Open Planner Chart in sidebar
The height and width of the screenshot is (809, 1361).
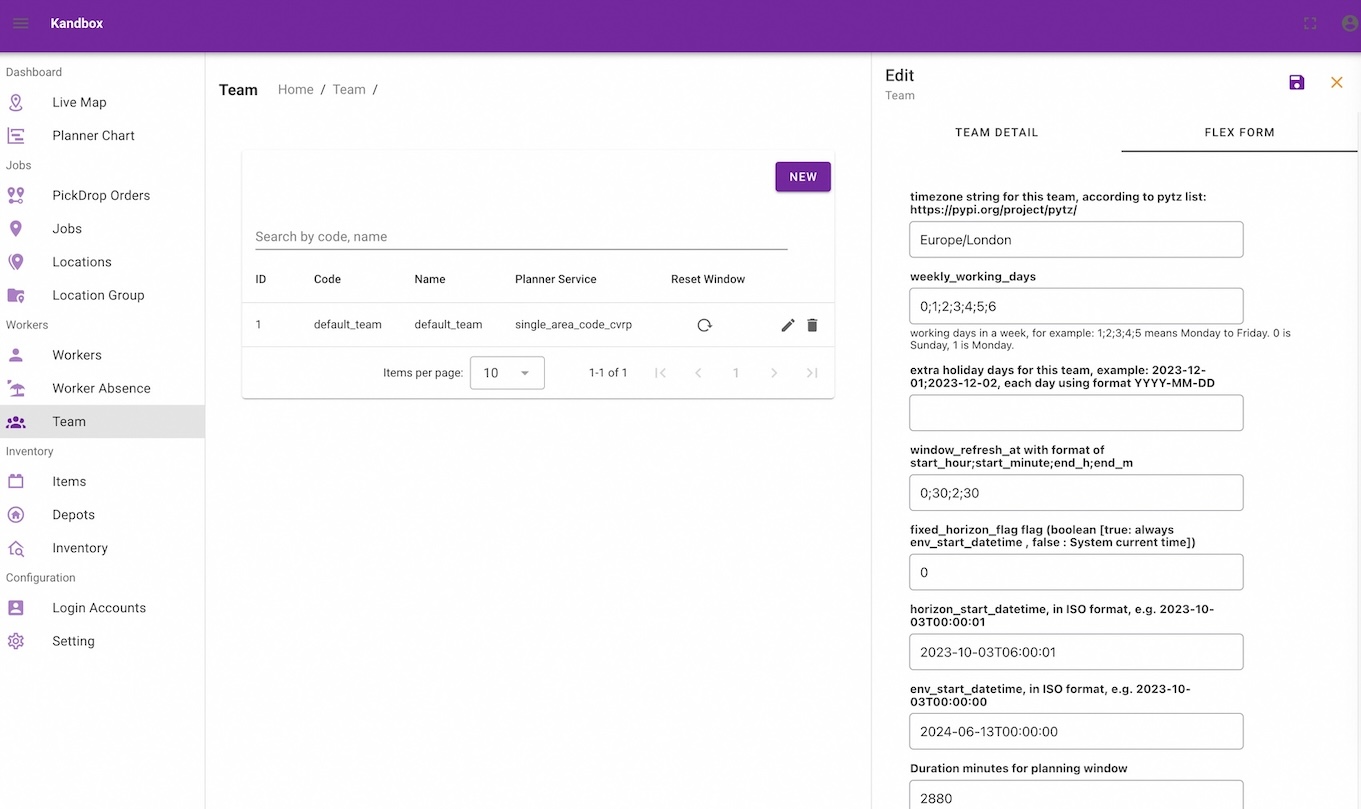pos(93,135)
